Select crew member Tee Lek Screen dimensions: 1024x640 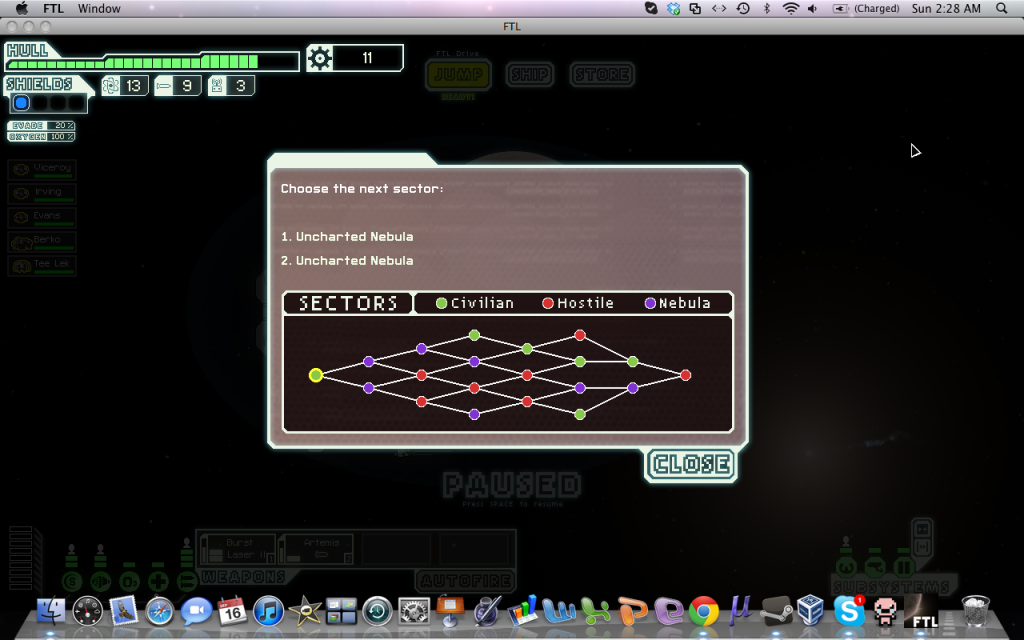tap(42, 266)
